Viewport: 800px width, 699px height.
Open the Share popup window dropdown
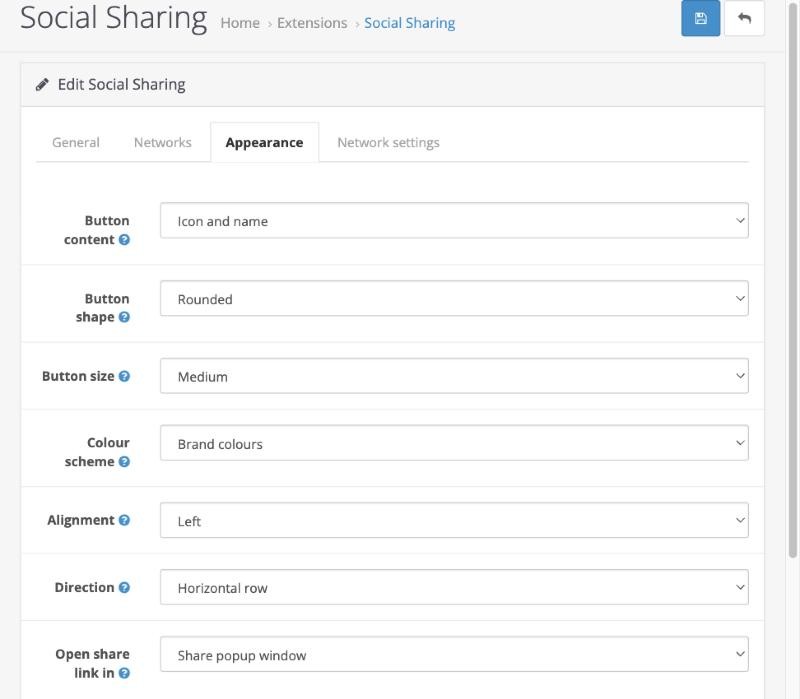coord(454,654)
